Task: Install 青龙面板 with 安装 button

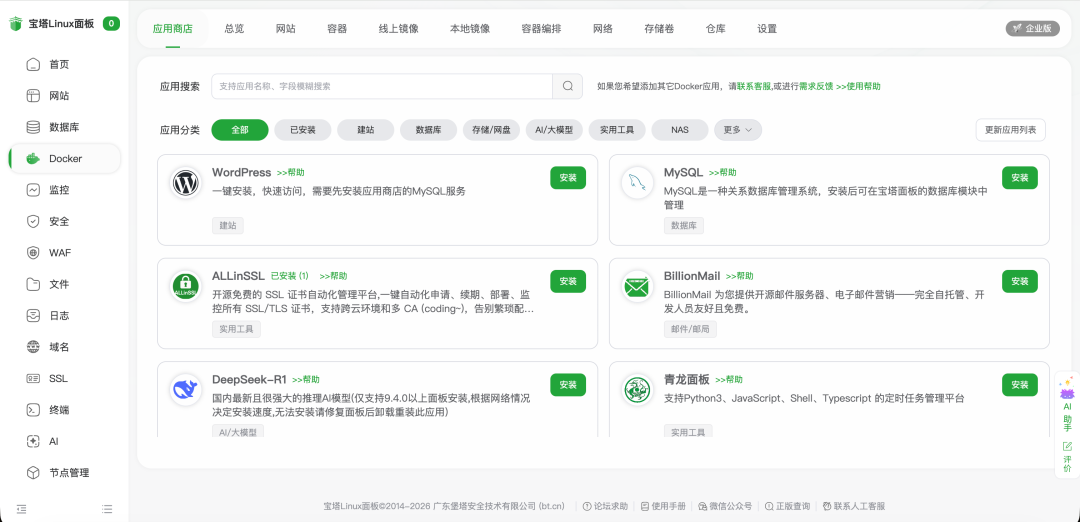Action: tap(1019, 384)
